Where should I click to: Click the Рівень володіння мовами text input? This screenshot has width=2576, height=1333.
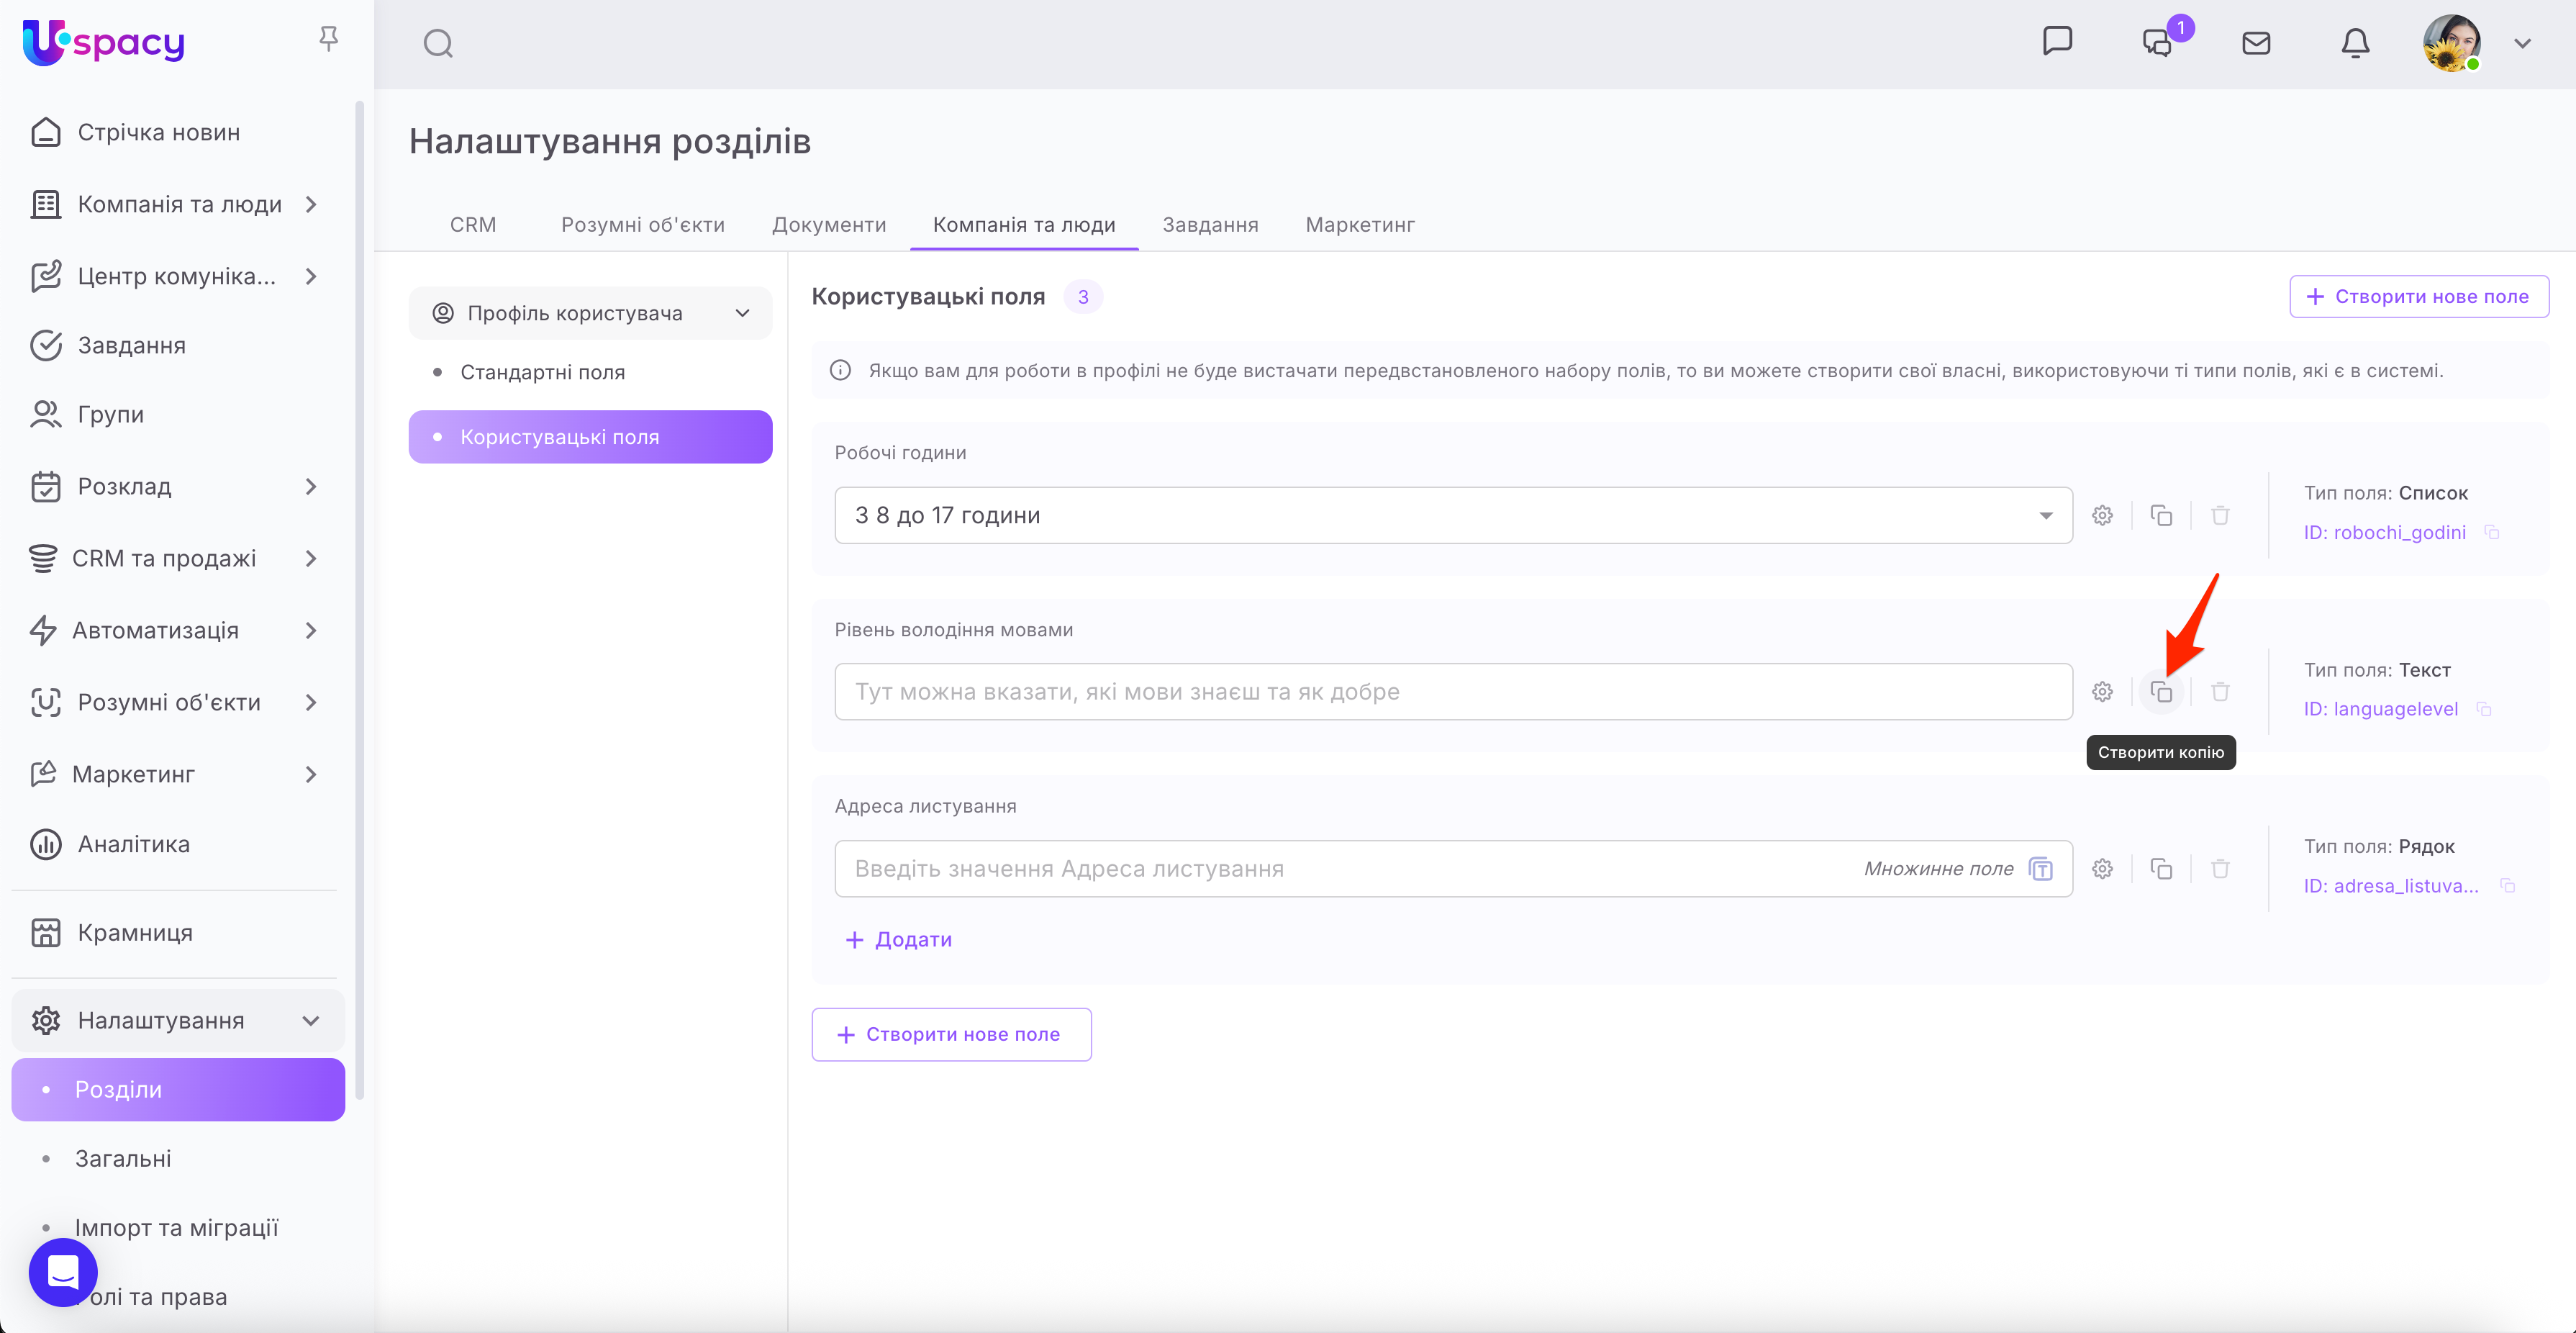click(x=1452, y=692)
